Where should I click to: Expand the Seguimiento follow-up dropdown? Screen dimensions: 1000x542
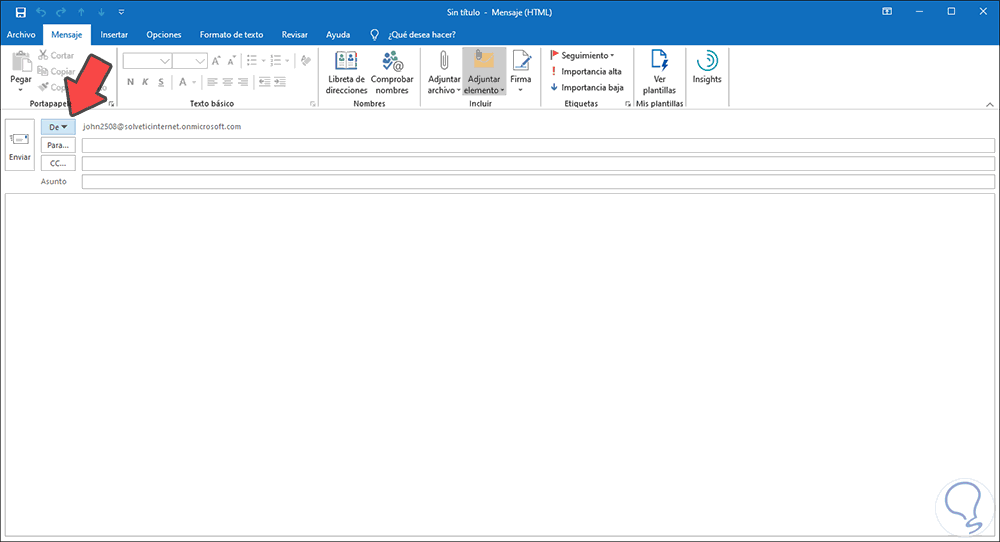(x=582, y=56)
